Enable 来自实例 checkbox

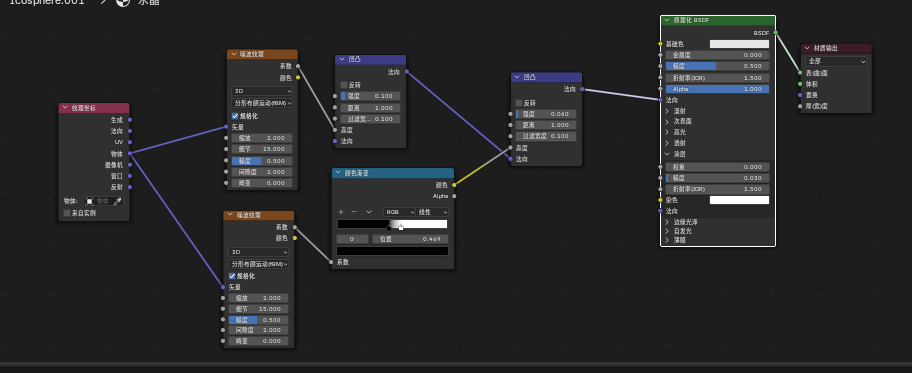[x=67, y=213]
